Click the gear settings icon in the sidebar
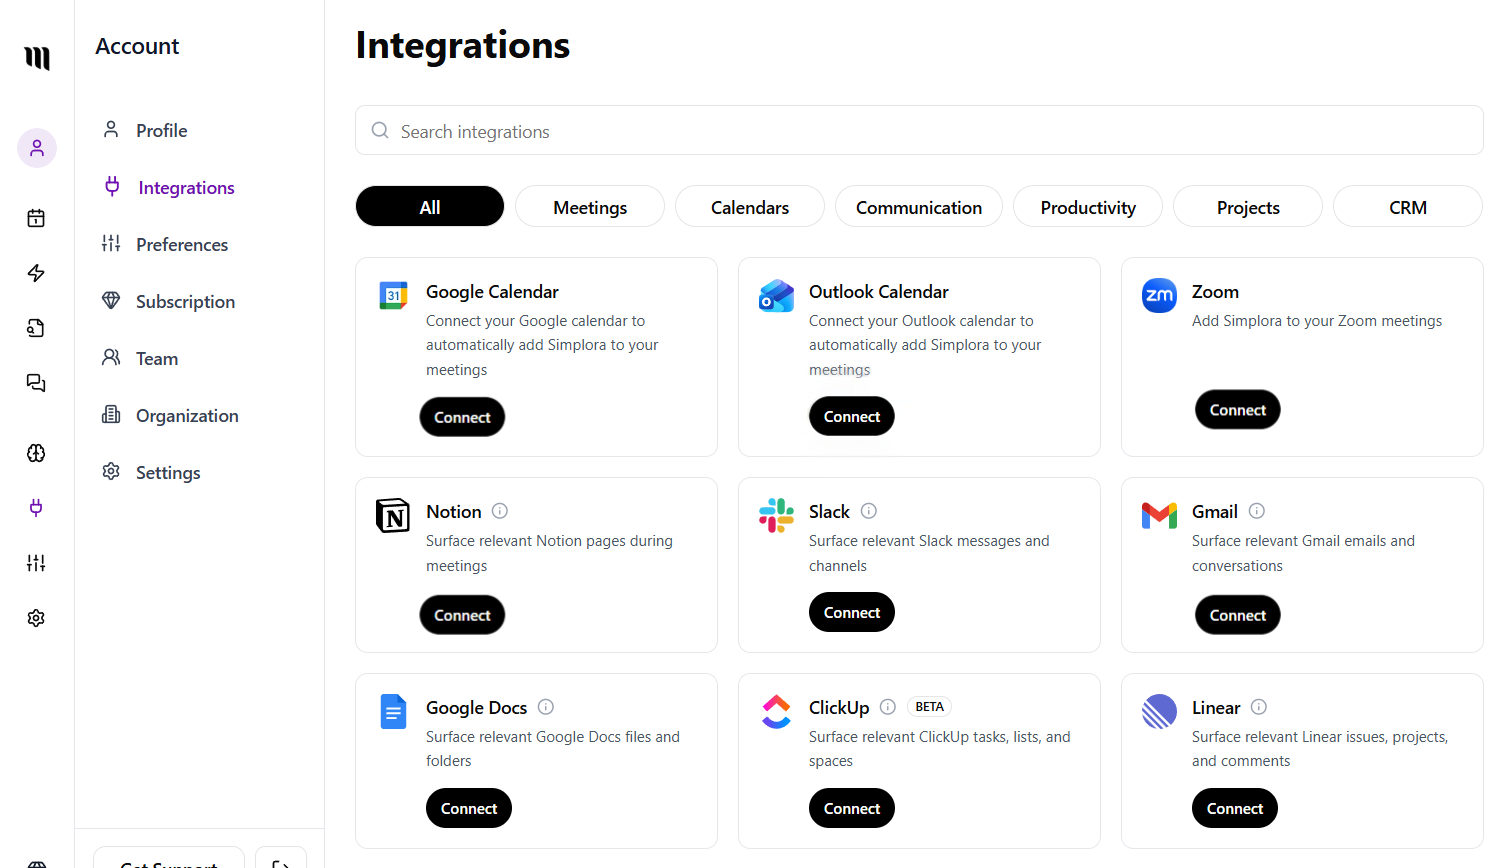This screenshot has width=1511, height=868. pos(36,617)
